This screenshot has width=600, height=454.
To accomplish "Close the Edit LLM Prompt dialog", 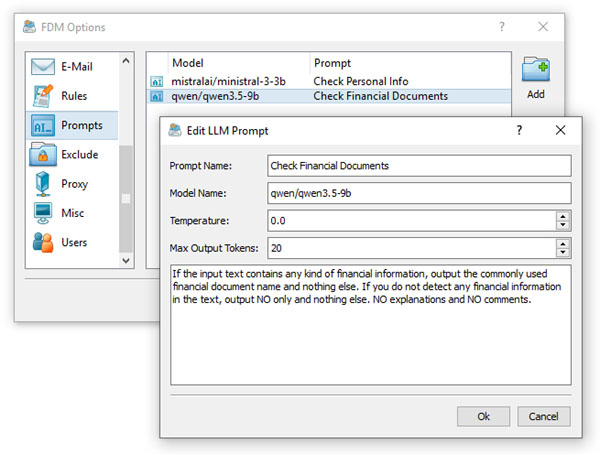I will (561, 130).
